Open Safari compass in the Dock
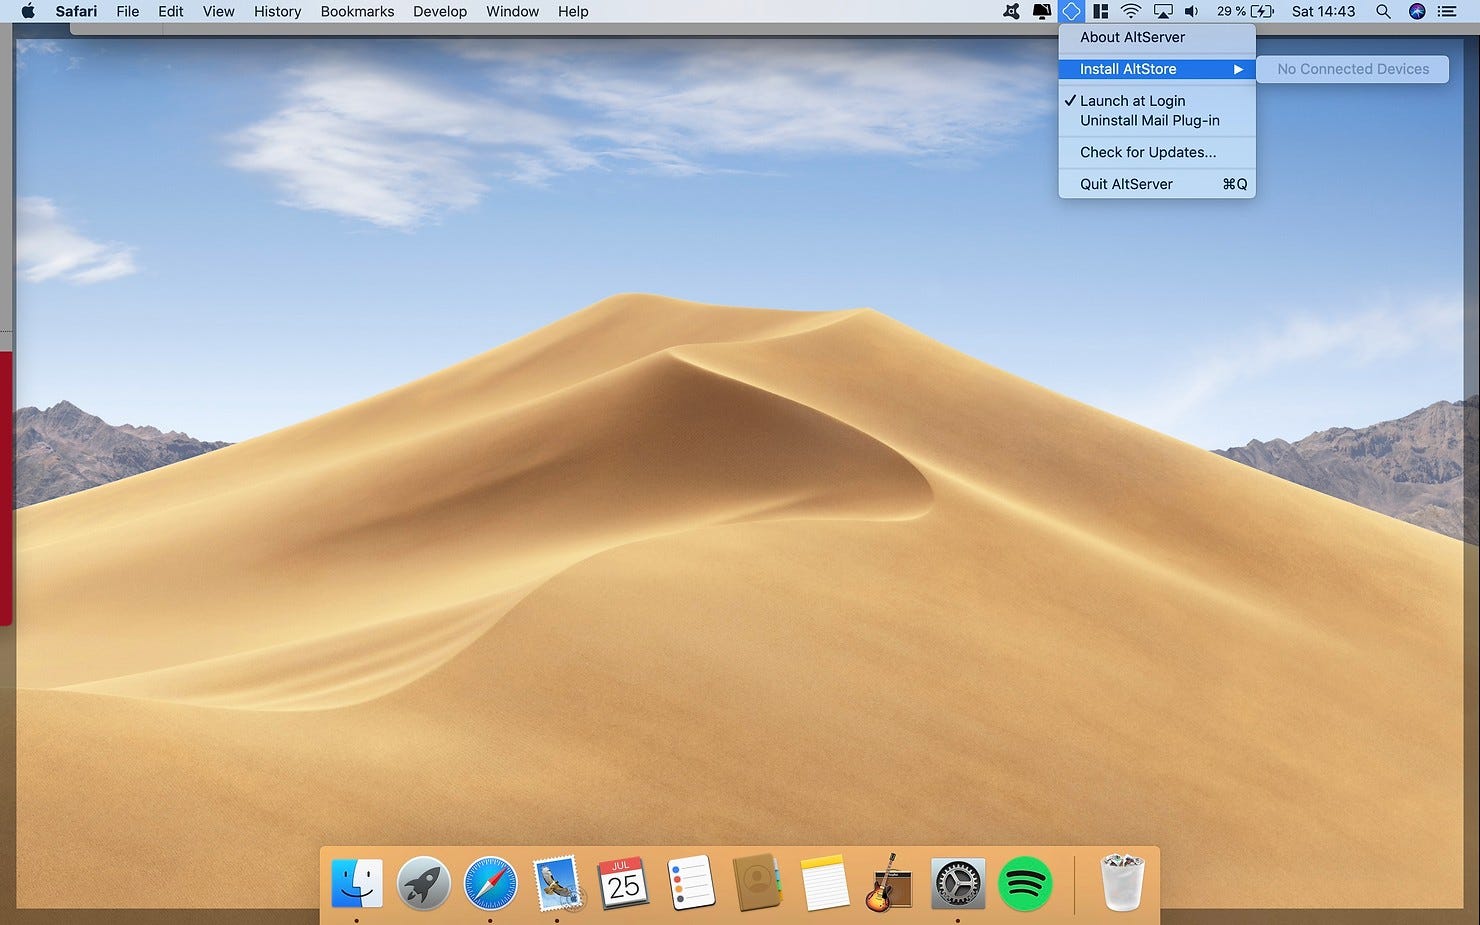1480x925 pixels. (x=490, y=883)
